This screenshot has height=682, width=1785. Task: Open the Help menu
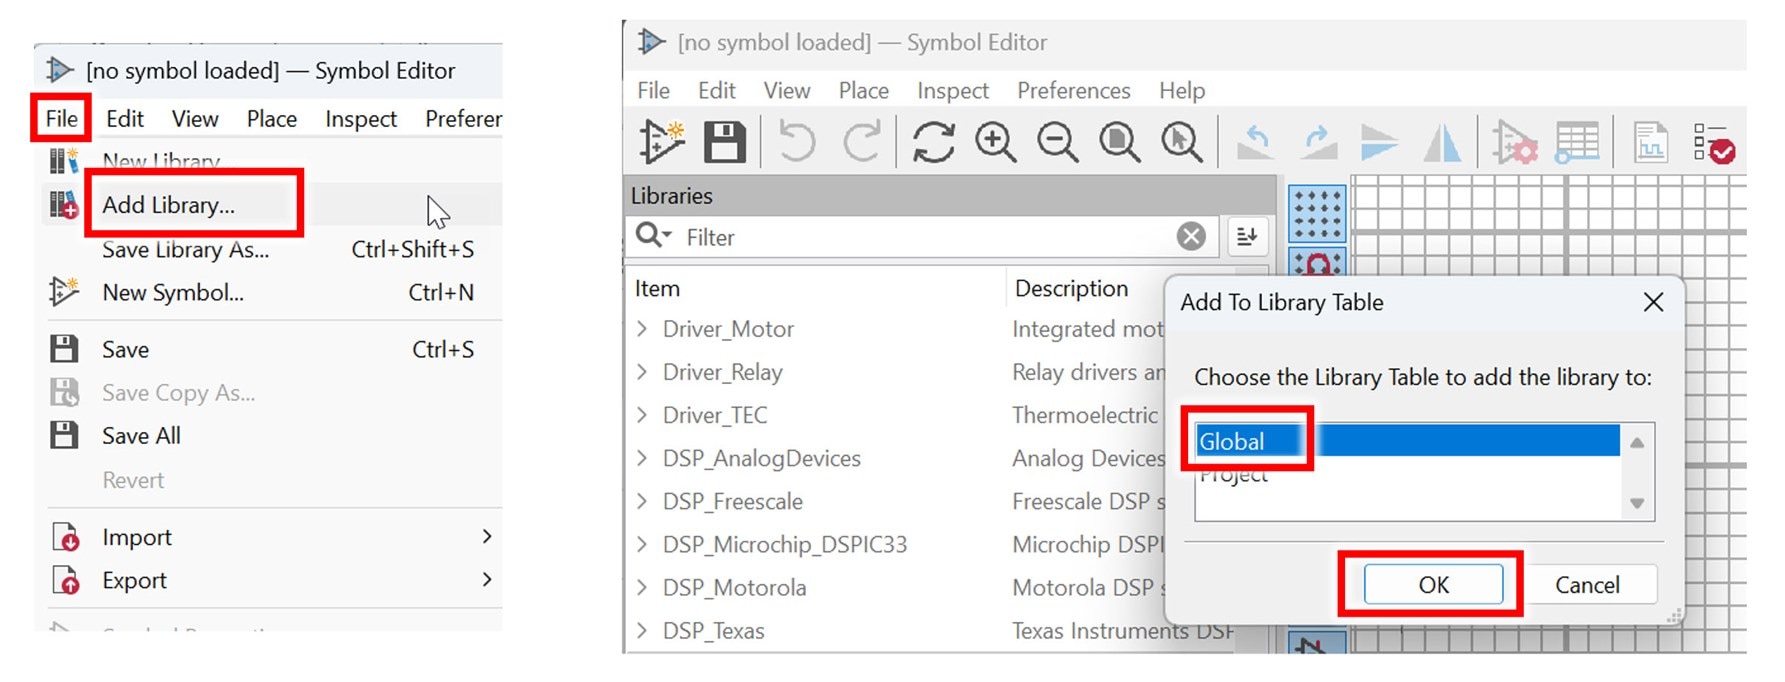1182,90
